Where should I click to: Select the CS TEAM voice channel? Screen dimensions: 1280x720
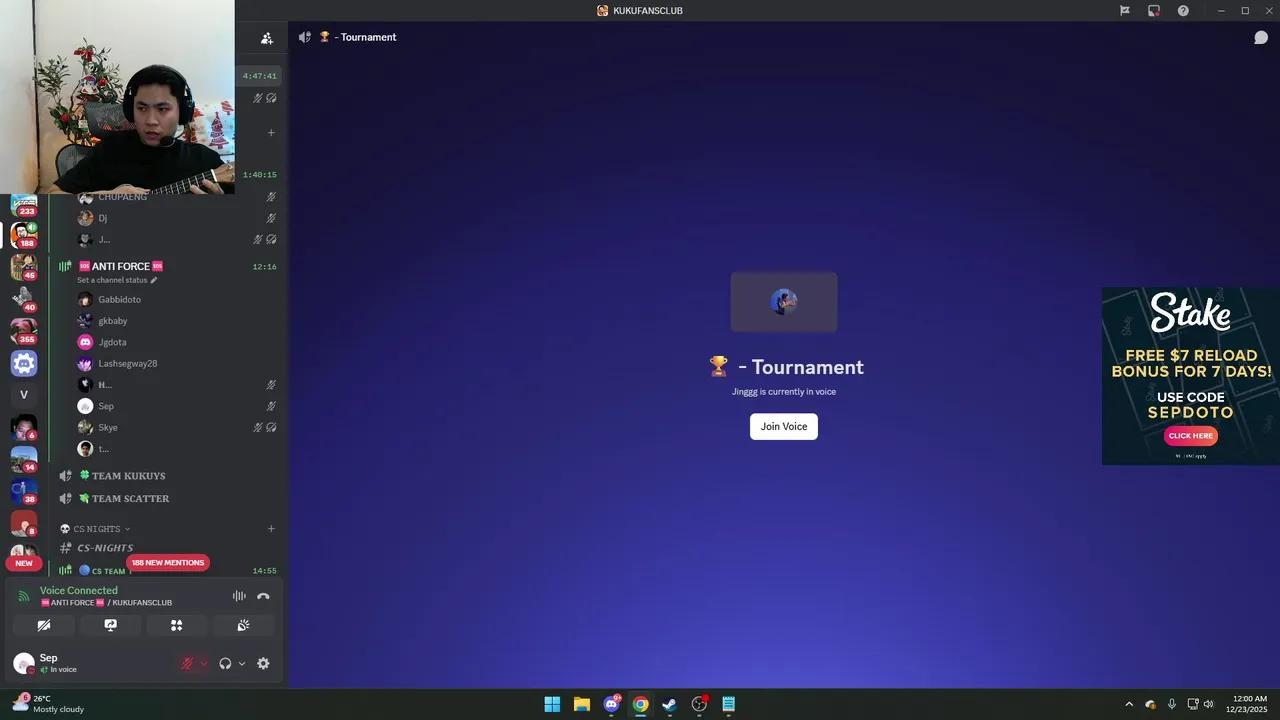(108, 571)
